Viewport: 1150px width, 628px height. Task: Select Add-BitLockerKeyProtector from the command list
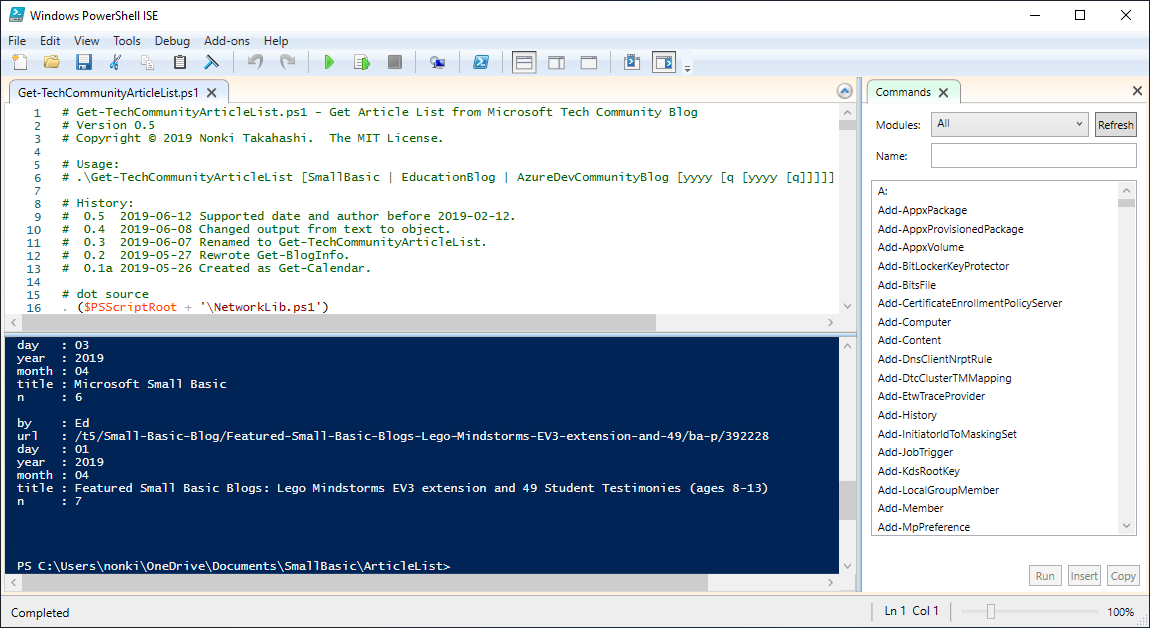pyautogui.click(x=944, y=265)
